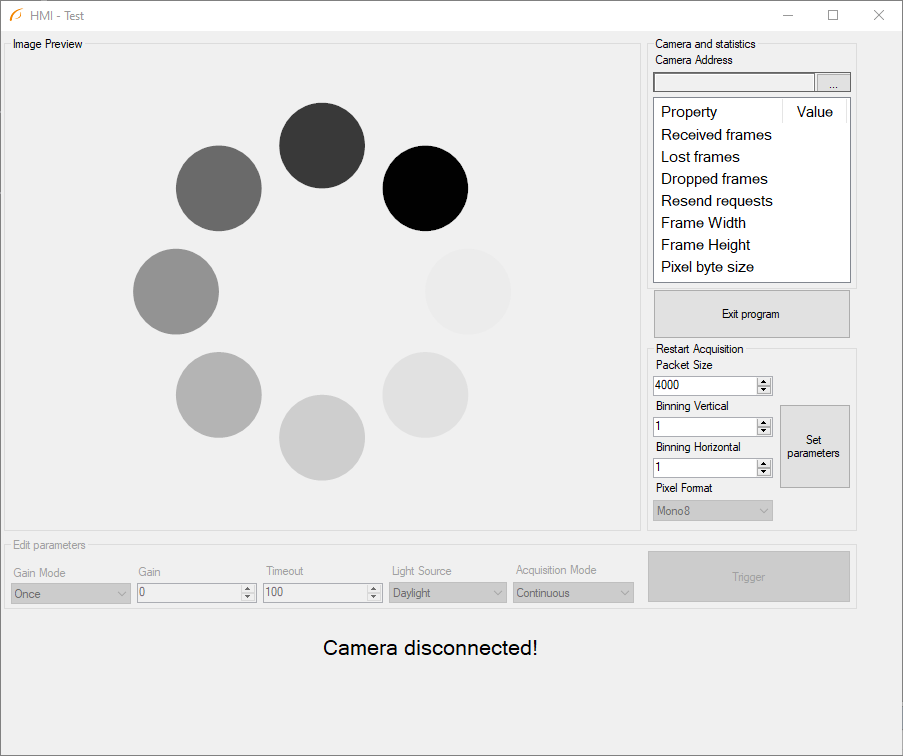Increase Binning Vertical with up arrow

pyautogui.click(x=764, y=422)
